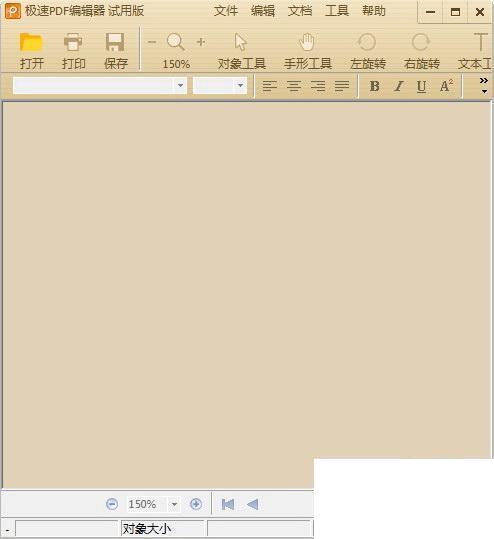Toggle superscript formatting
This screenshot has width=494, height=539.
click(x=446, y=86)
